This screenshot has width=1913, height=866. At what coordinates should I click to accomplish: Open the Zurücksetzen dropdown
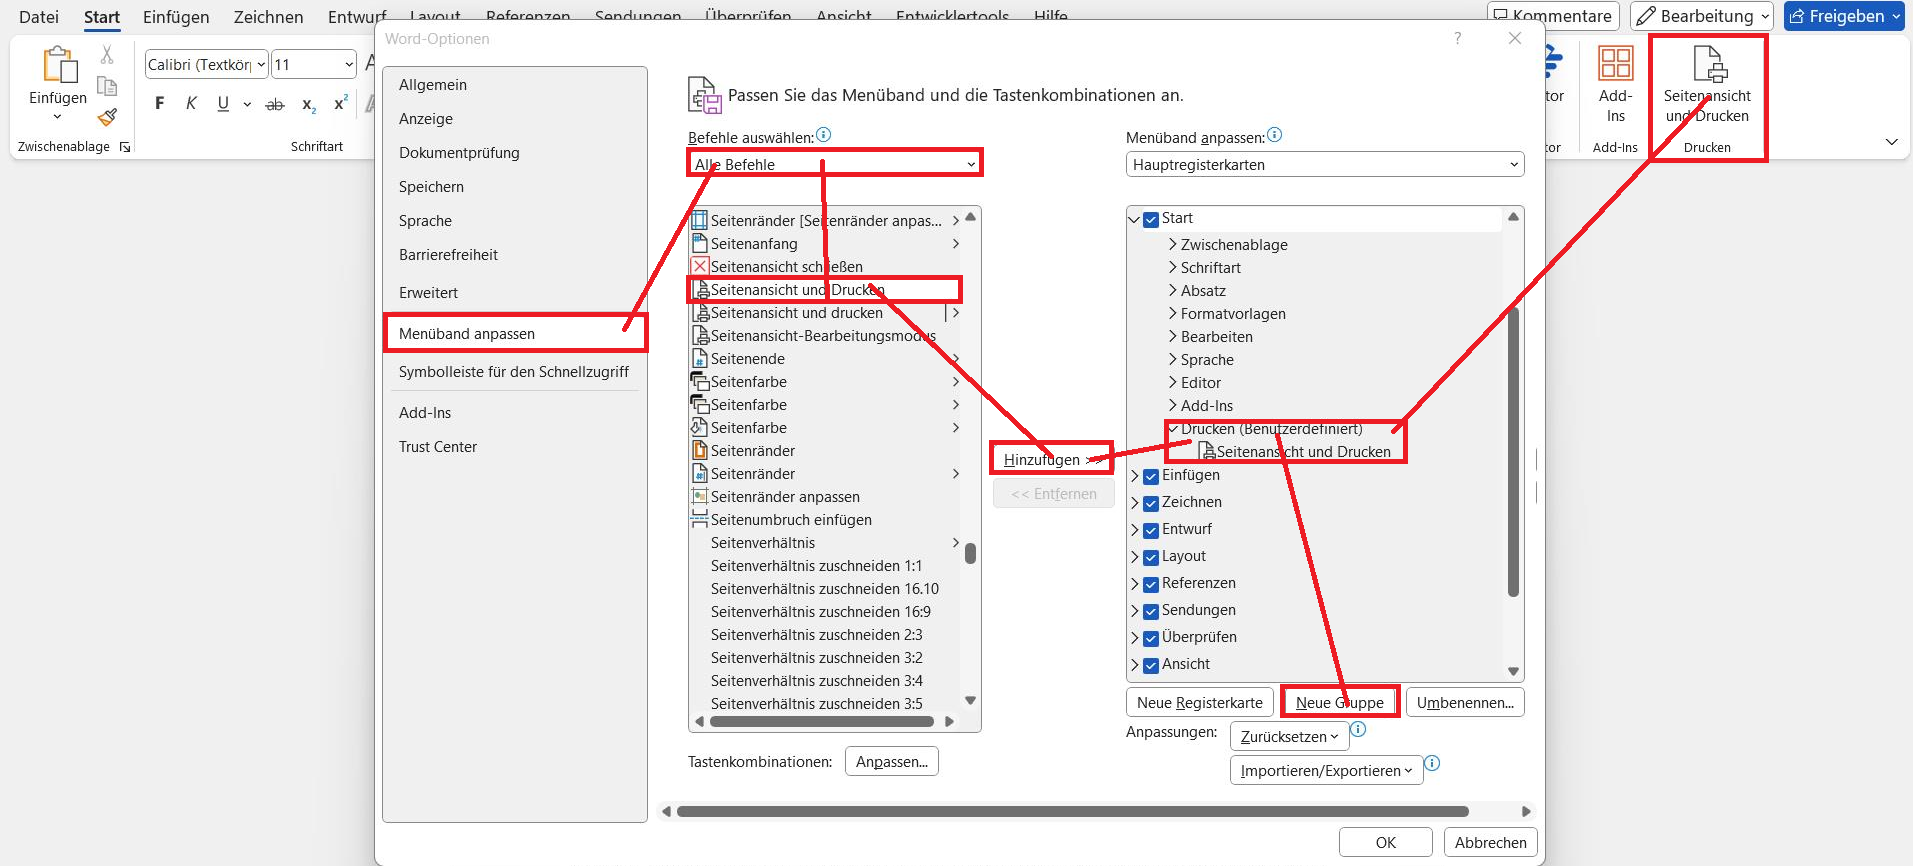point(1289,737)
